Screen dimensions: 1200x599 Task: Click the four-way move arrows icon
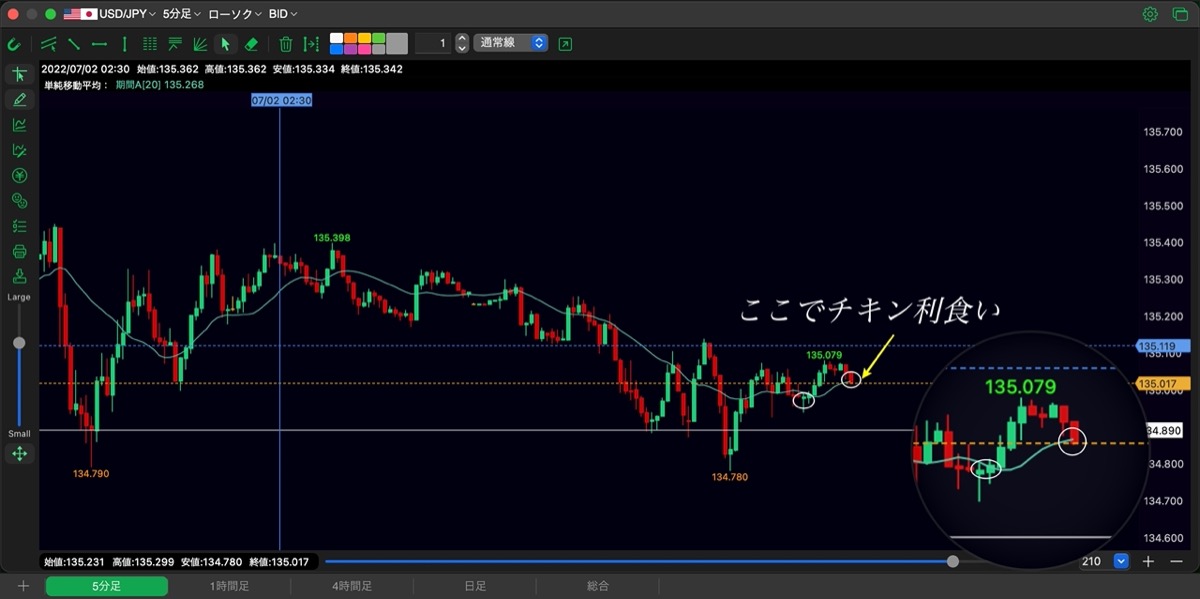19,454
